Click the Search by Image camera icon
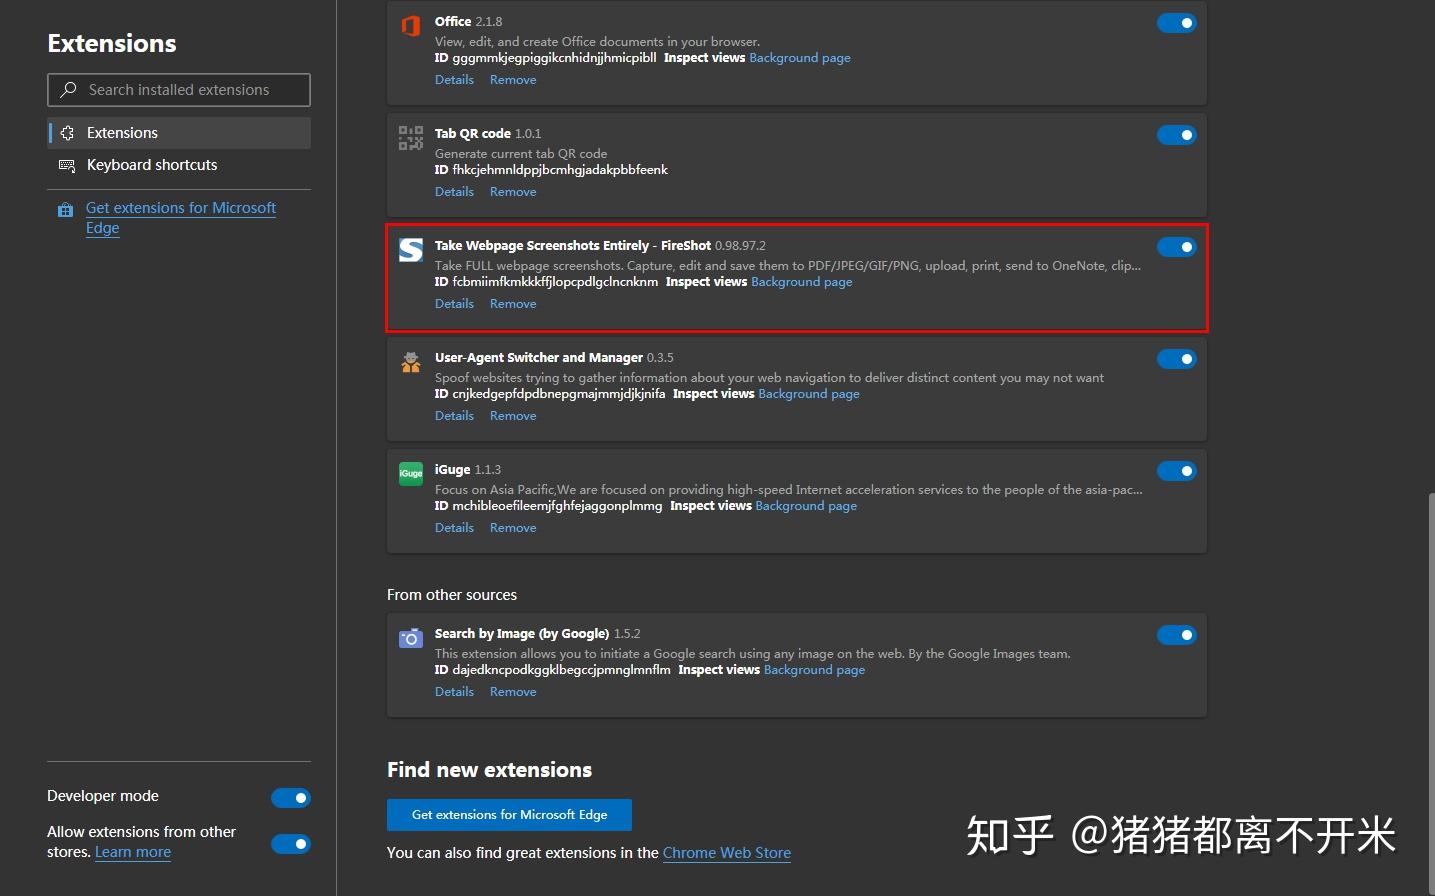The width and height of the screenshot is (1435, 896). (x=411, y=638)
